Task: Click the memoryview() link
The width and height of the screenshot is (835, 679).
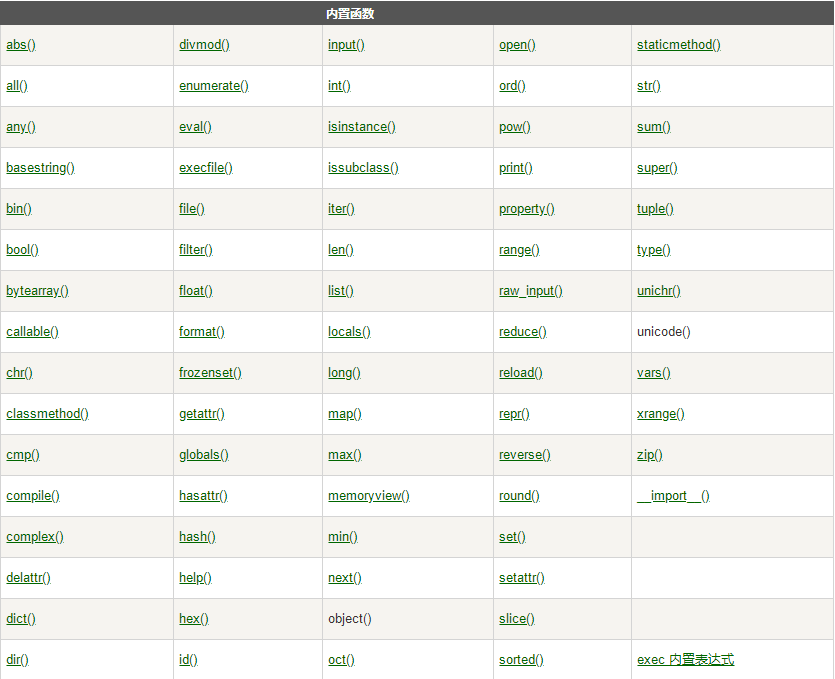Action: [369, 496]
